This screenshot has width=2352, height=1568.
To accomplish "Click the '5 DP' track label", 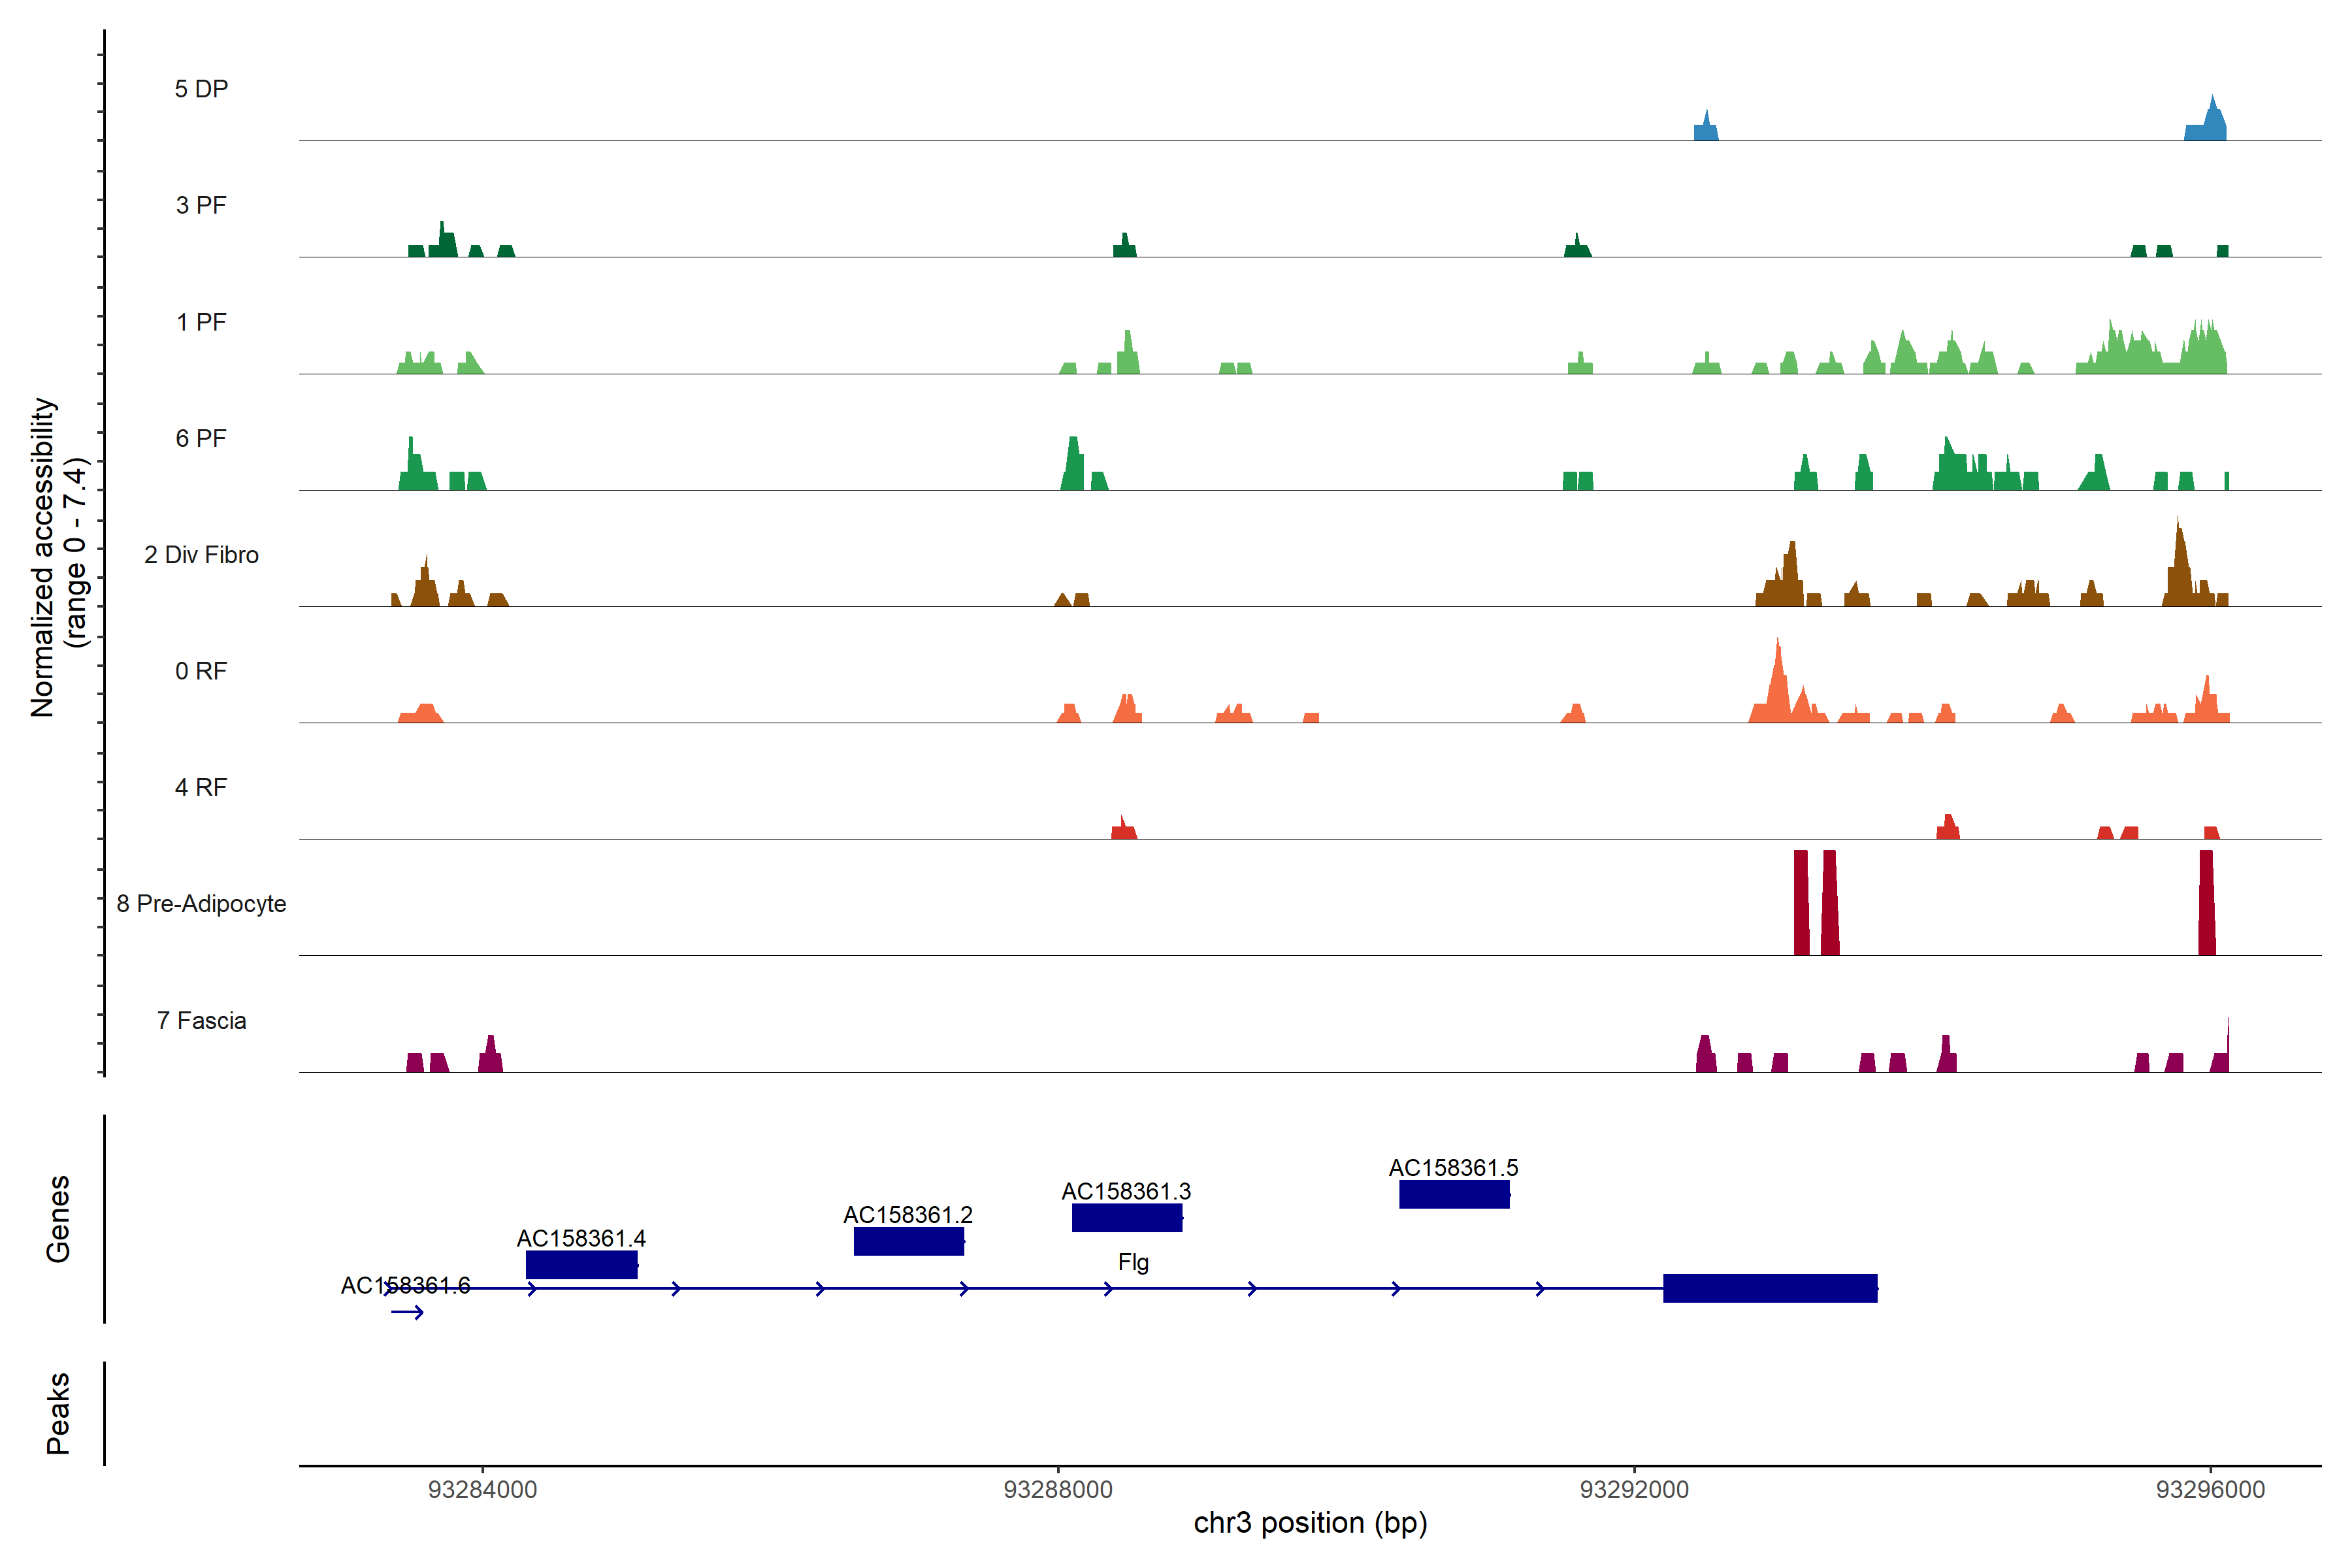I will pos(201,89).
